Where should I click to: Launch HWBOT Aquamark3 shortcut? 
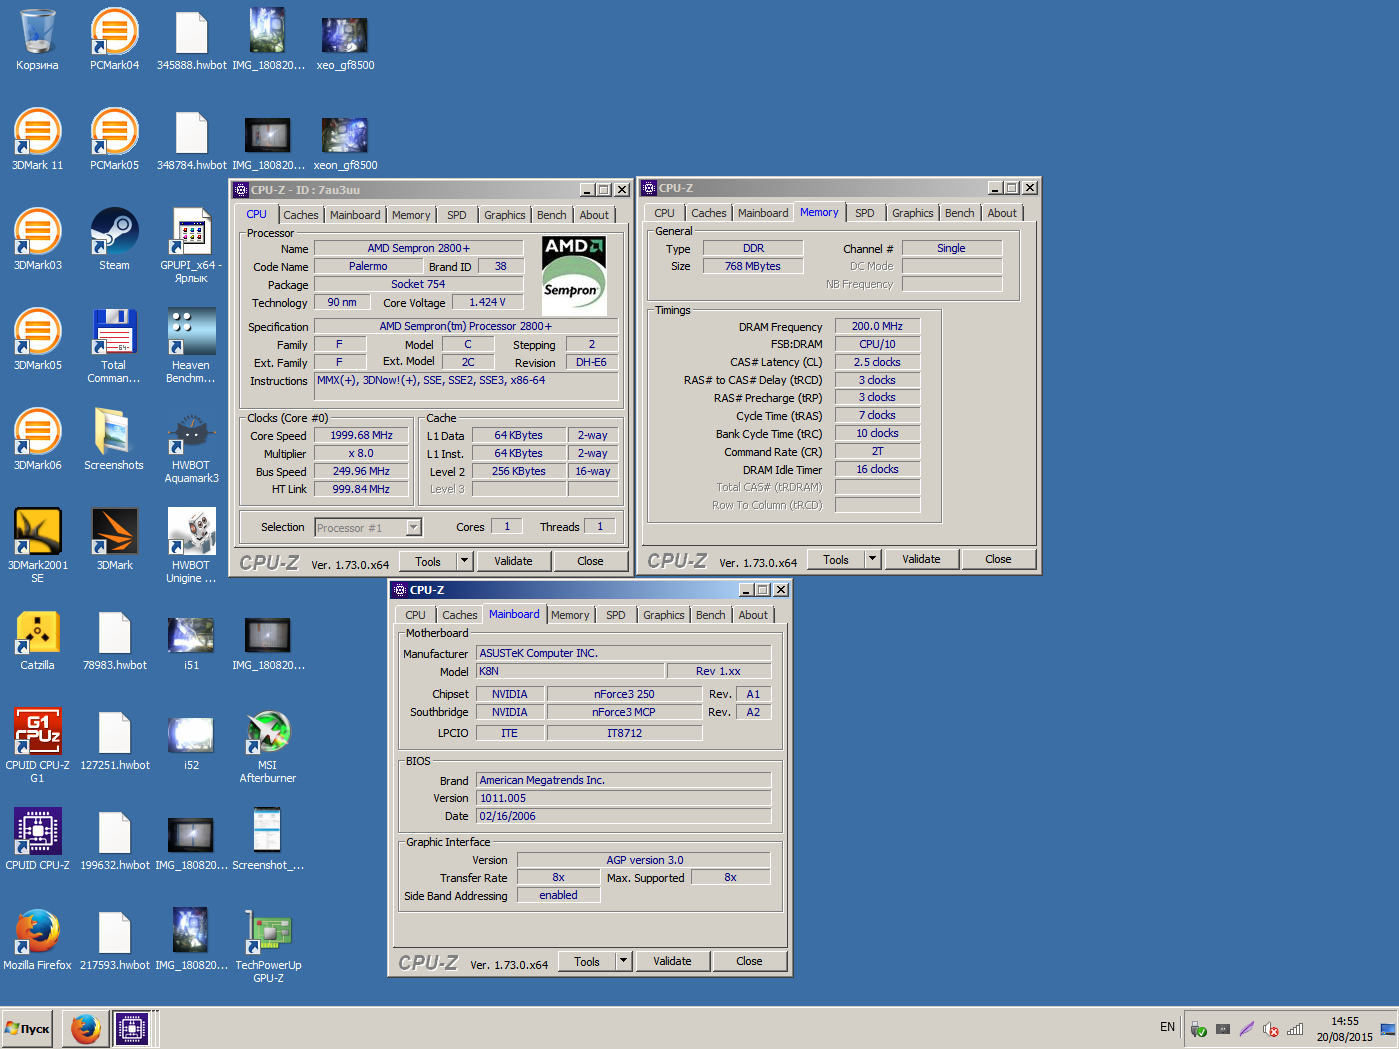click(191, 446)
